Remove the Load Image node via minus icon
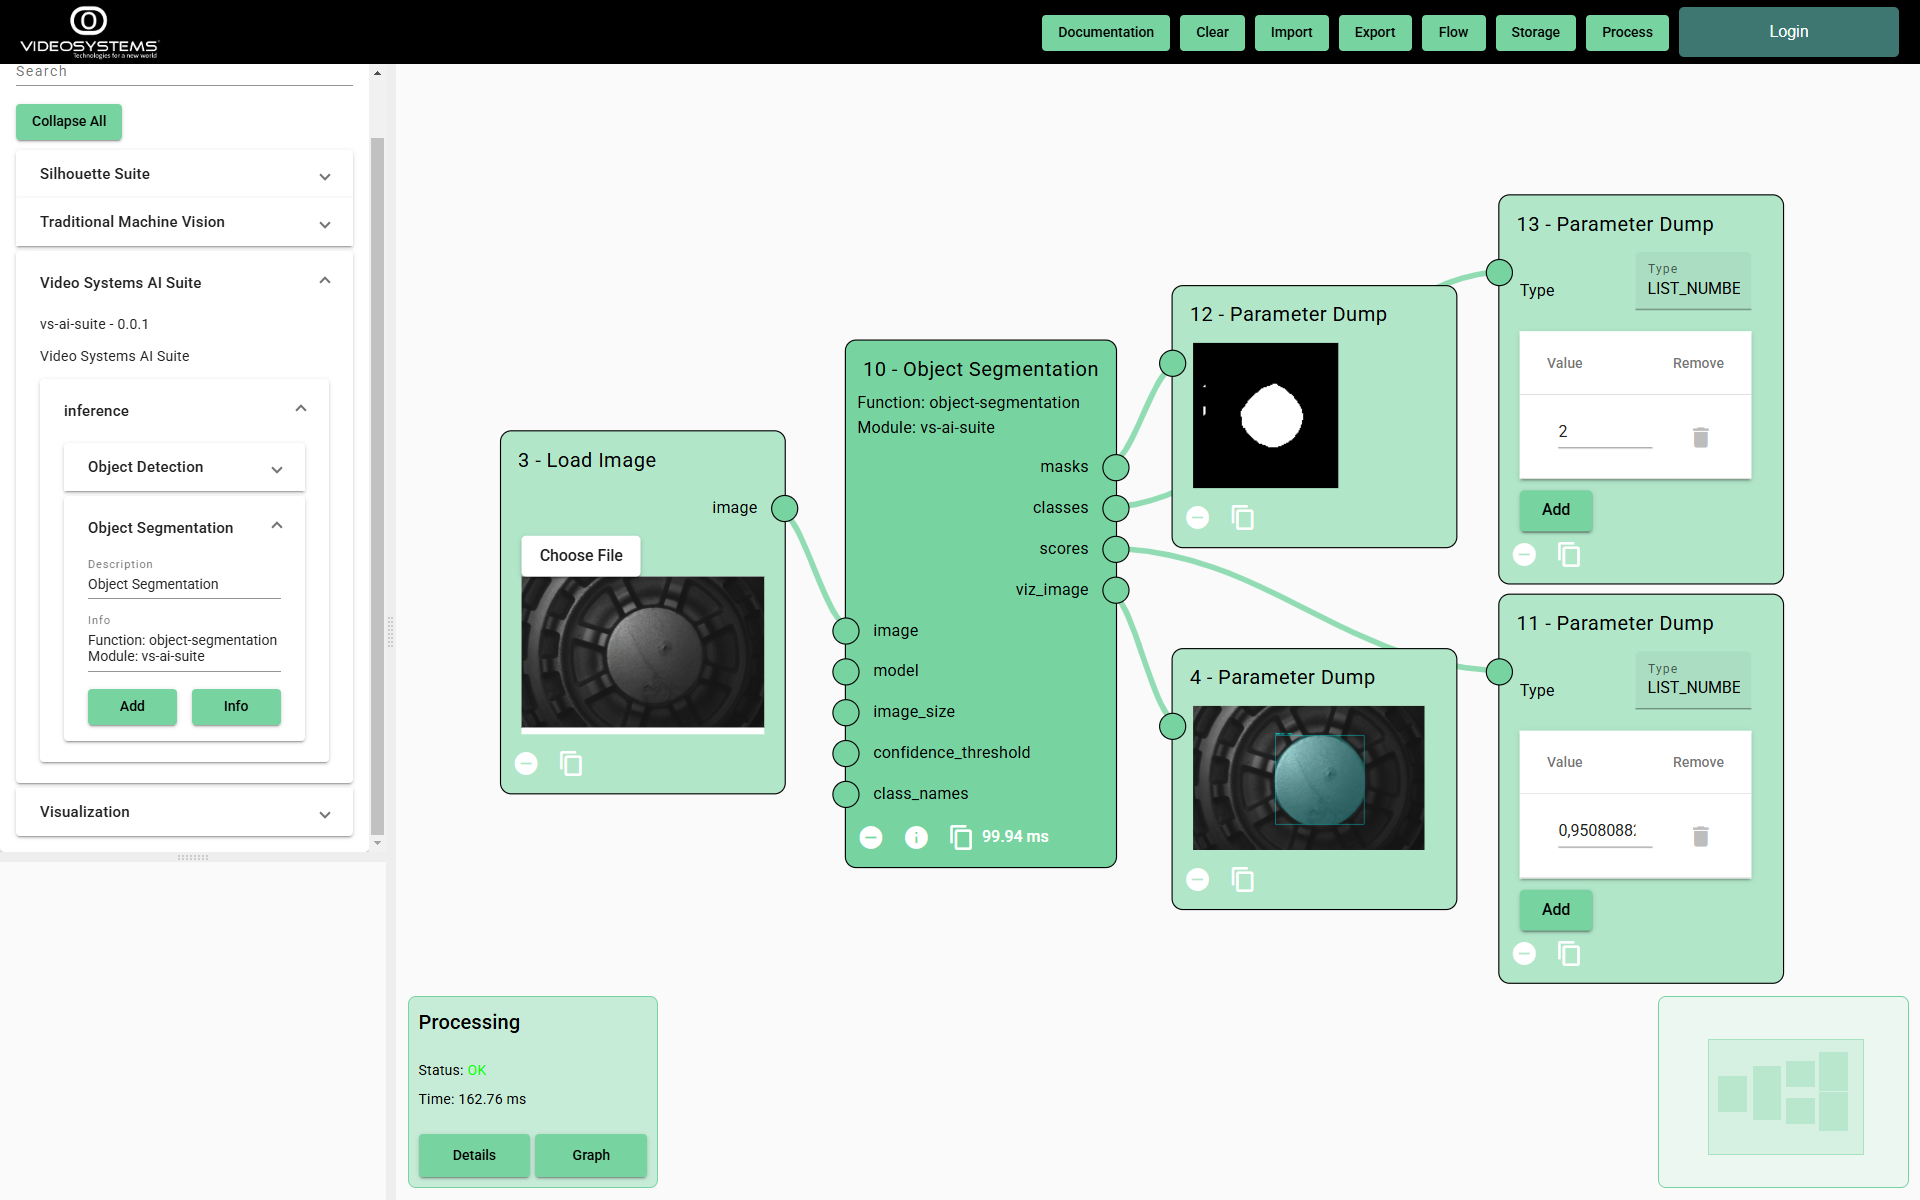The height and width of the screenshot is (1200, 1920). click(526, 764)
